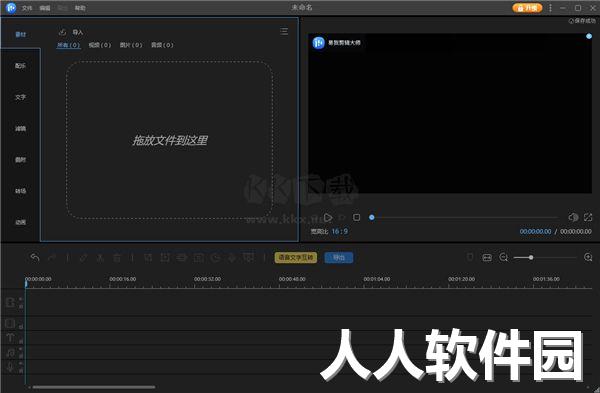Open the 叠附 sidebar tab
This screenshot has height=393, width=600.
[20, 160]
